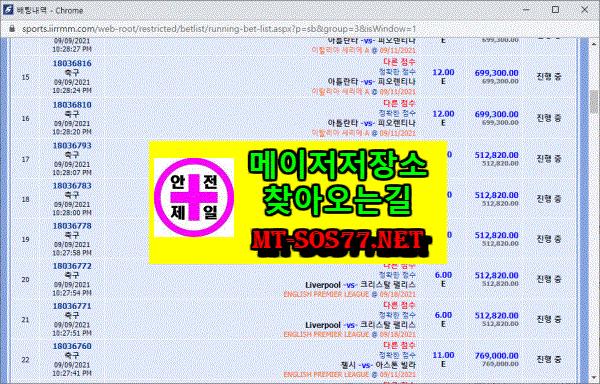Maximize the Chrome window
The image size is (600, 384).
[x=555, y=10]
